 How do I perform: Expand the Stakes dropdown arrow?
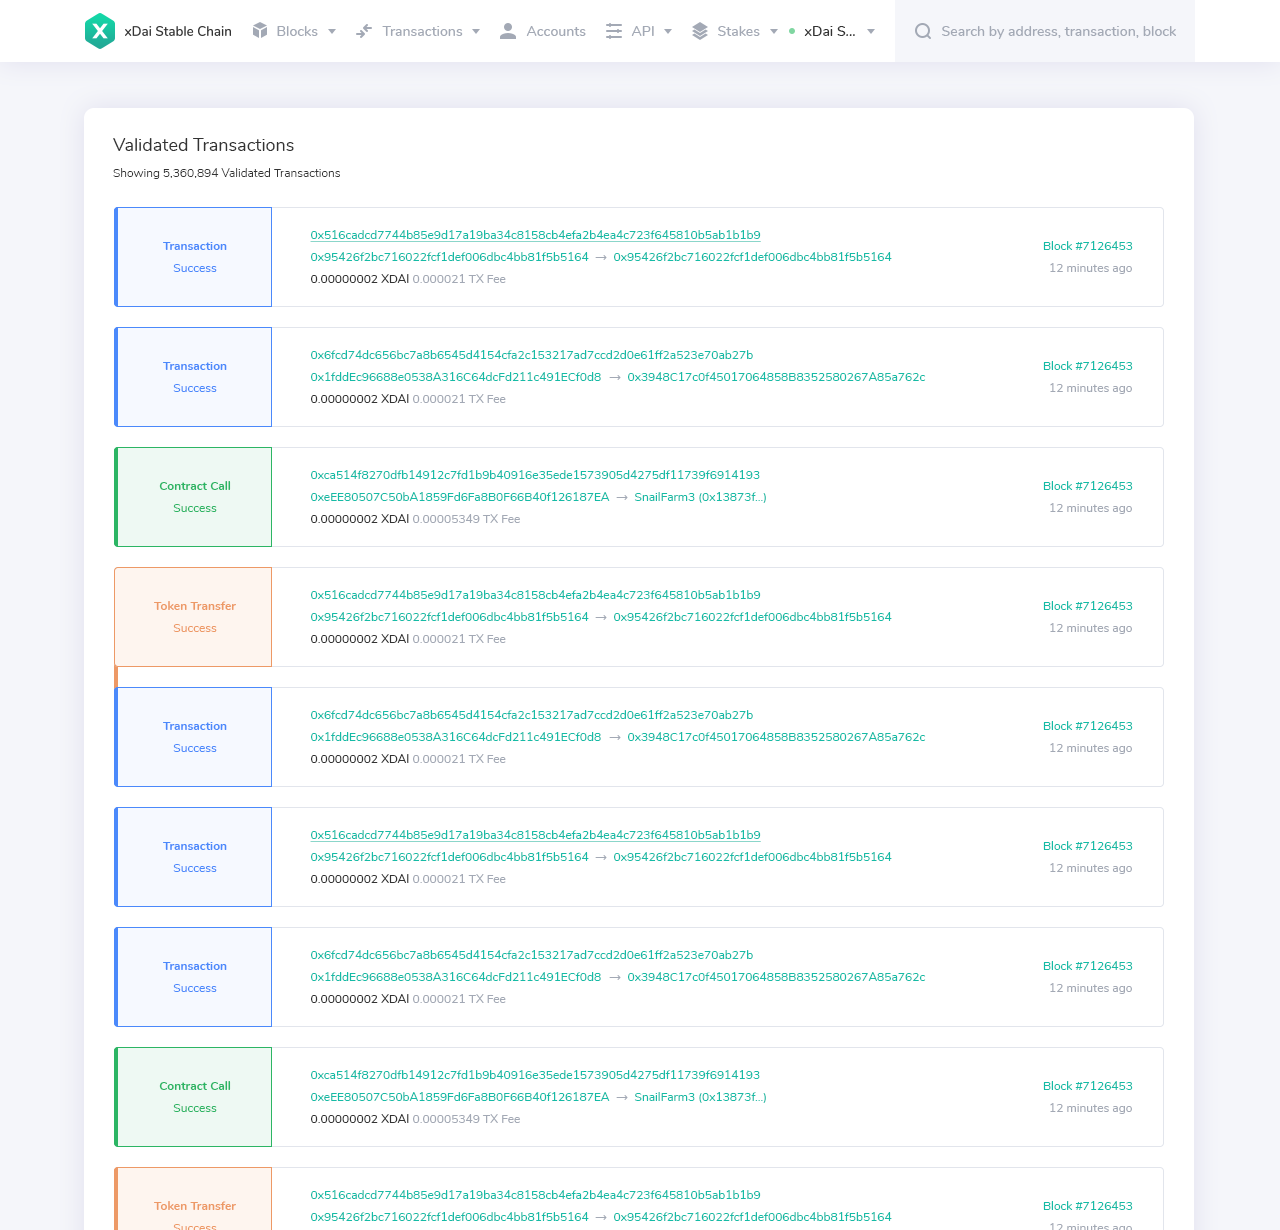coord(774,31)
